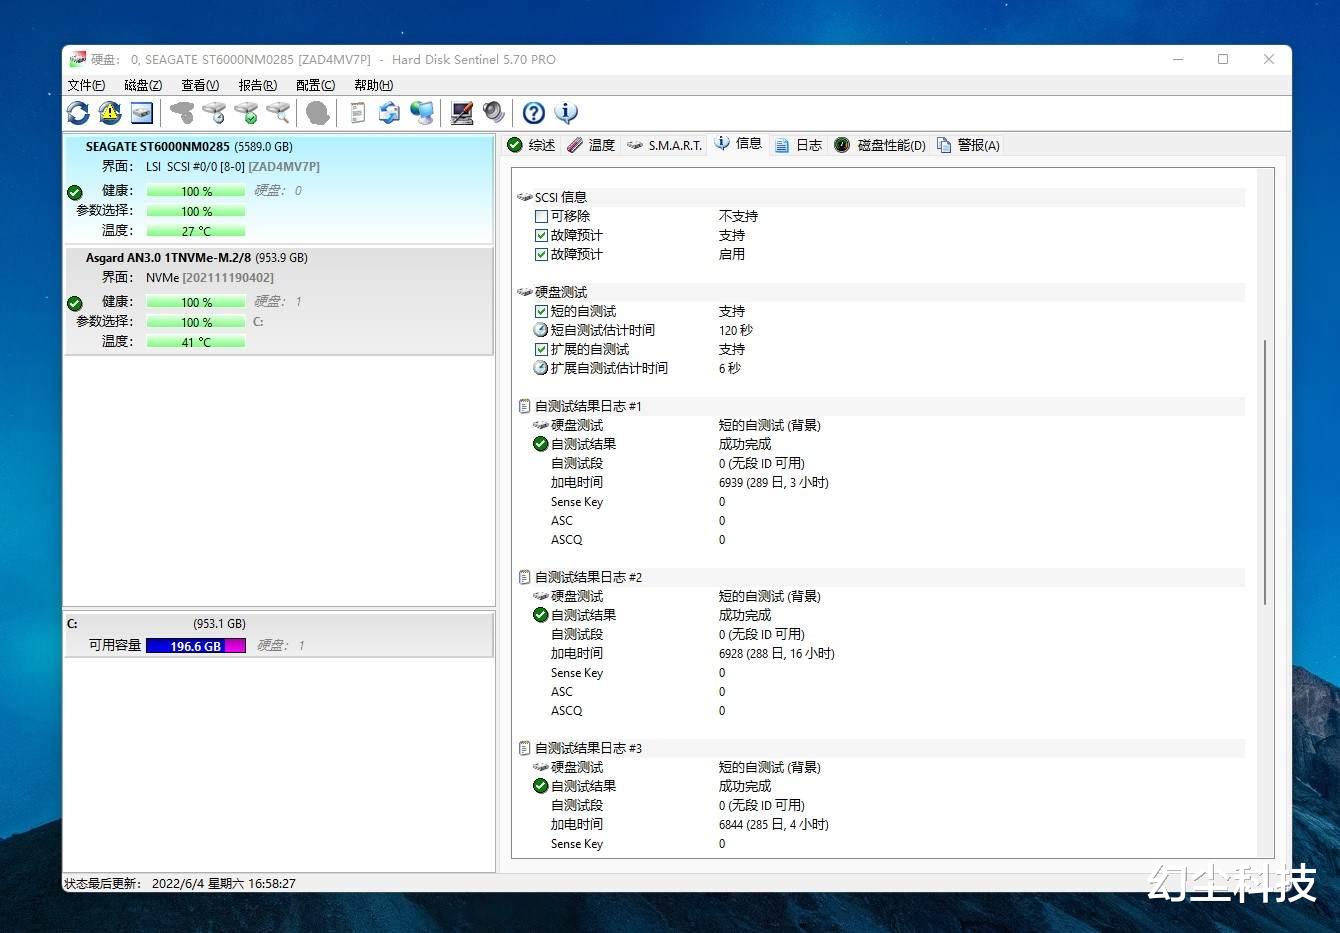Viewport: 1340px width, 933px height.
Task: Switch to the S.M.A.R.T. tab
Action: [x=665, y=145]
